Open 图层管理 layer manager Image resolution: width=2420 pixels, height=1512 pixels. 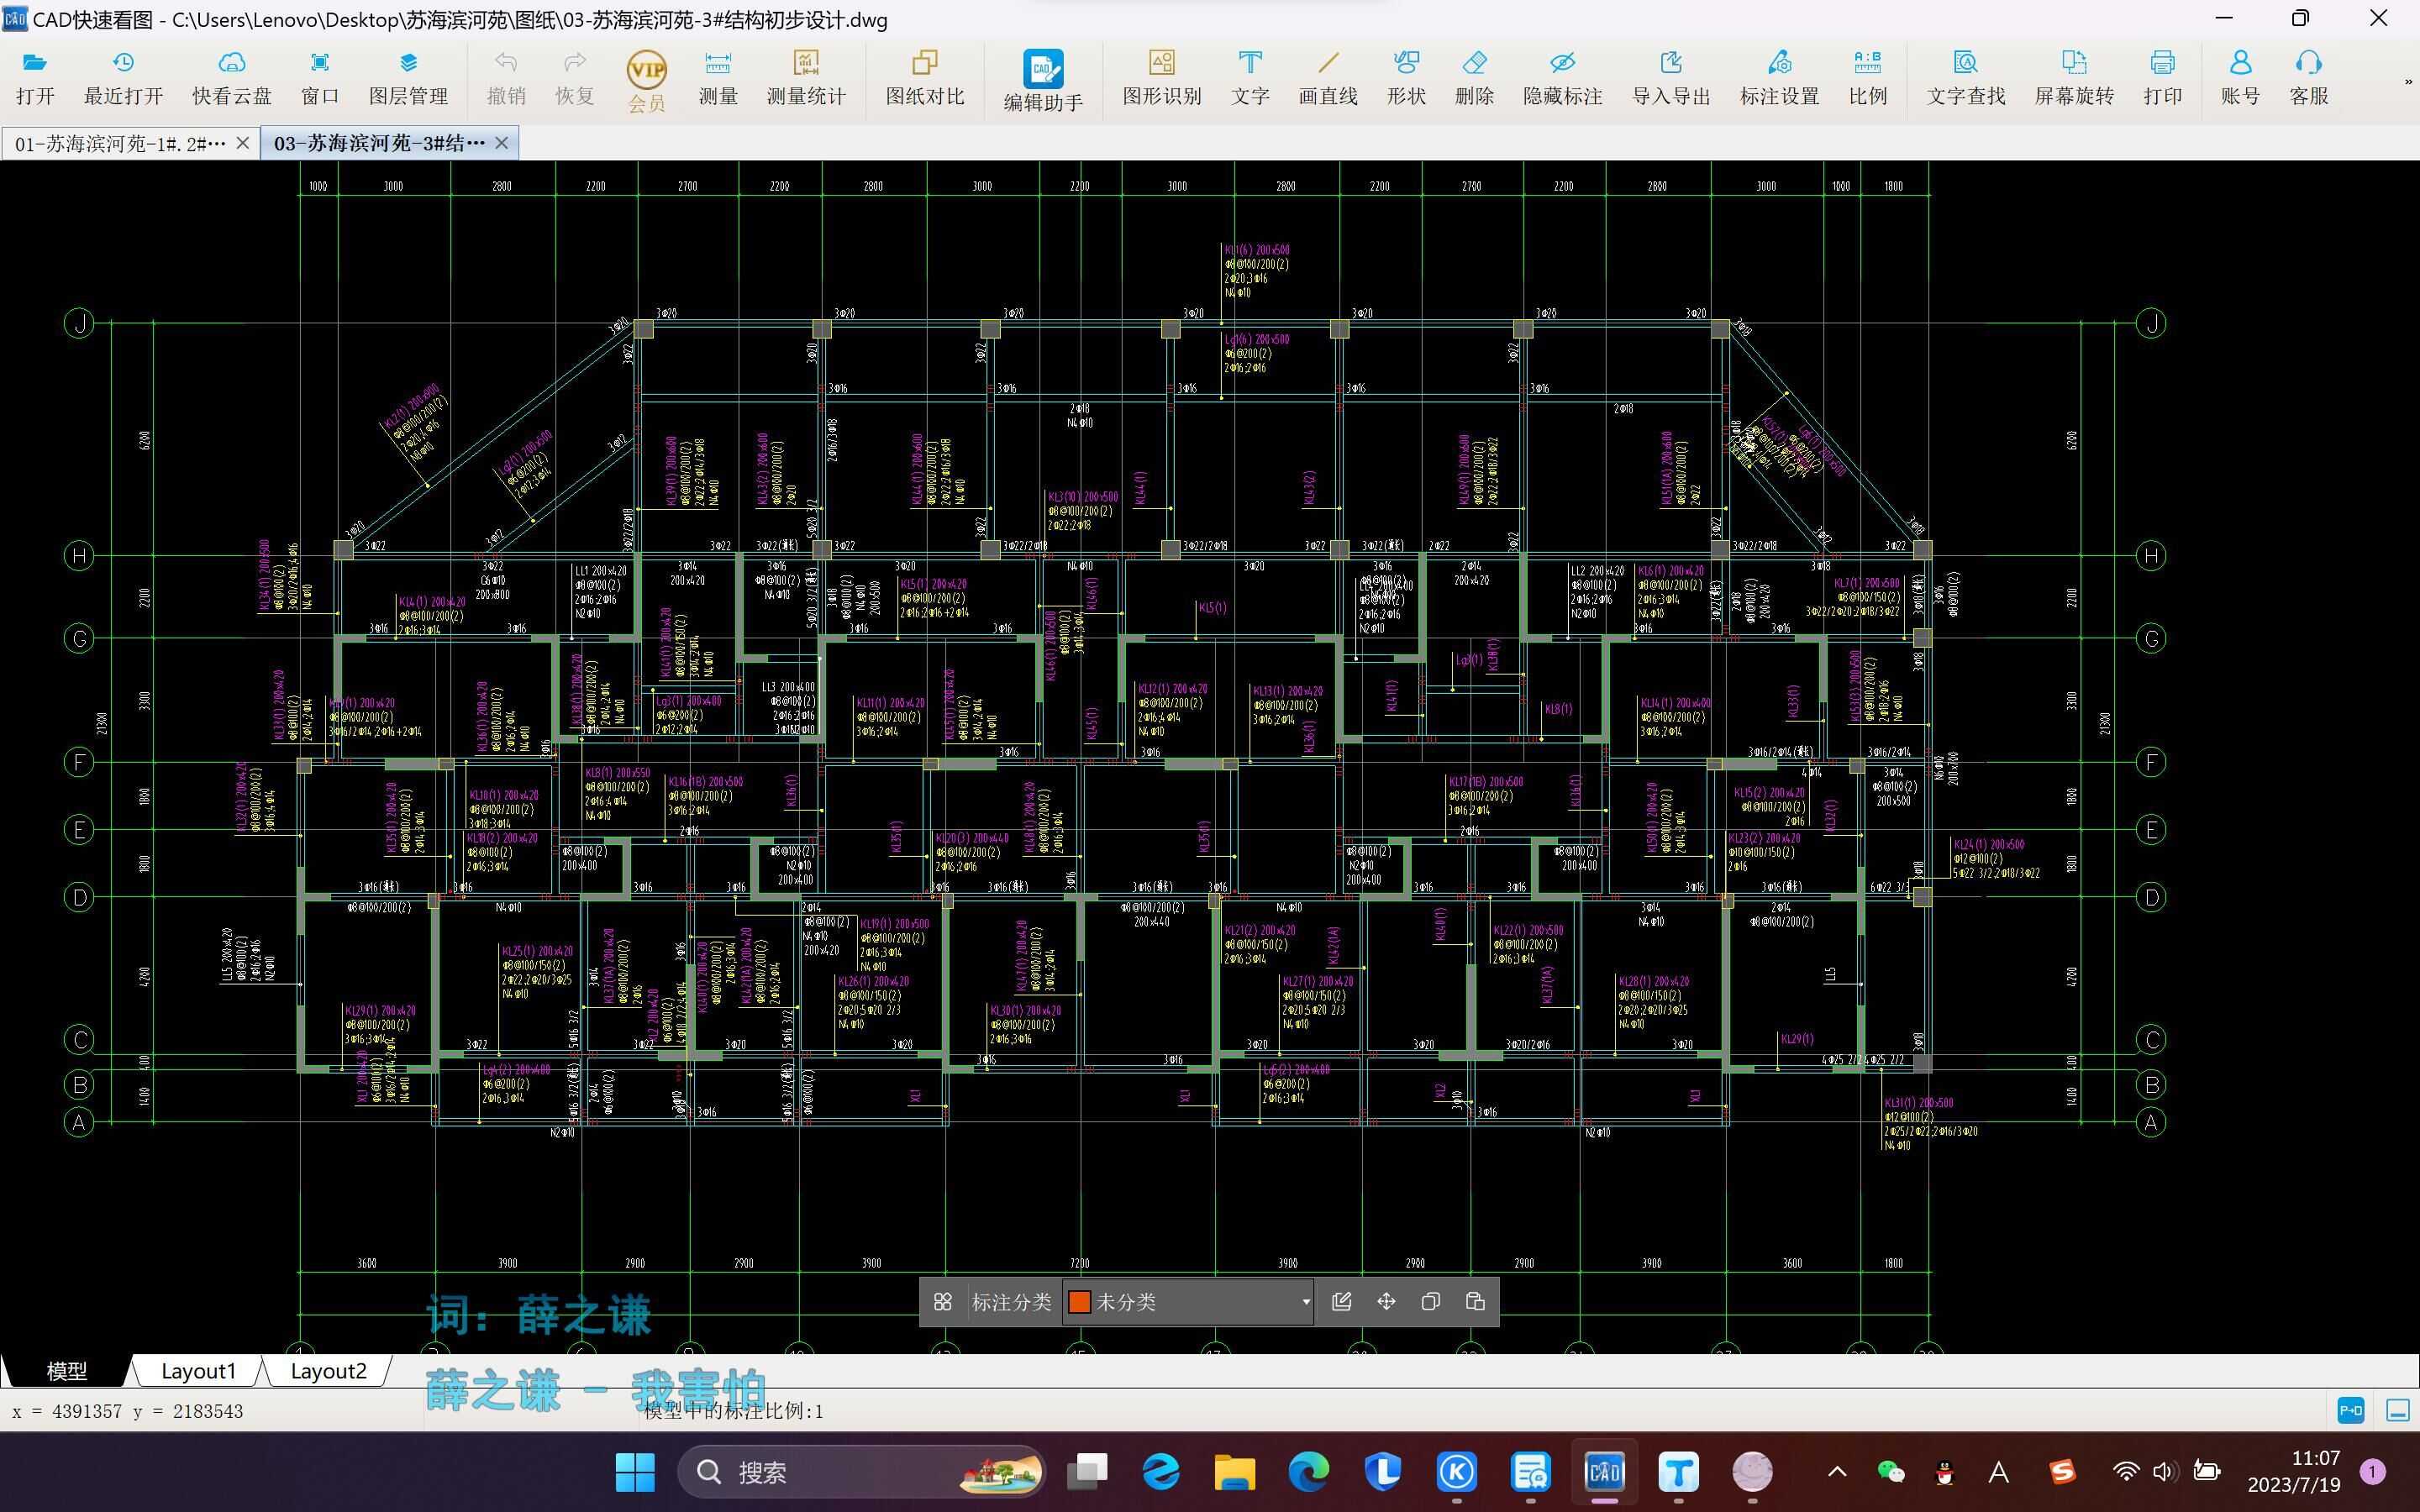[x=408, y=78]
